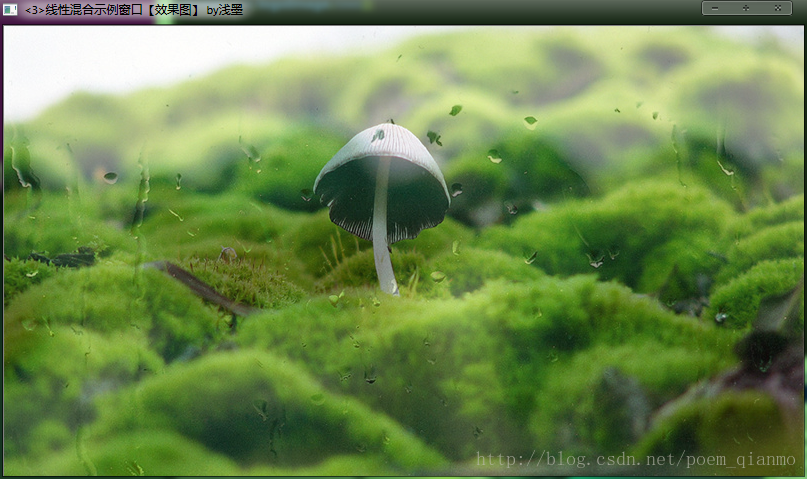Image resolution: width=807 pixels, height=479 pixels.
Task: Click the window icon in the title bar
Action: click(x=10, y=9)
